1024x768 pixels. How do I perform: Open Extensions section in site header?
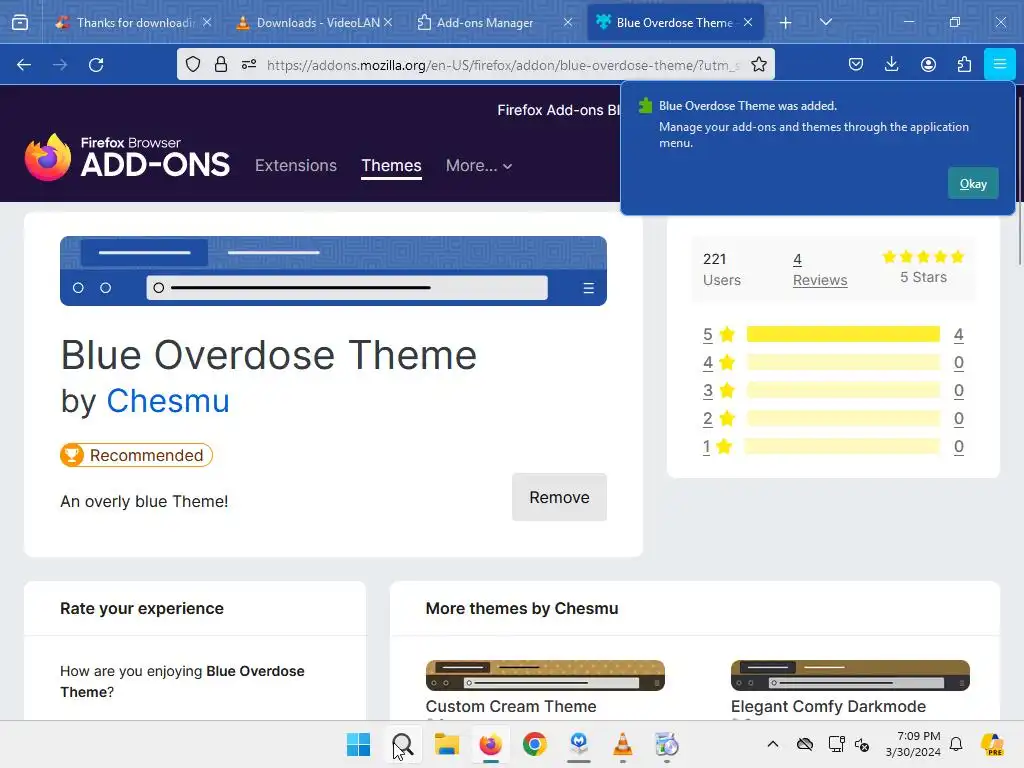pyautogui.click(x=296, y=165)
